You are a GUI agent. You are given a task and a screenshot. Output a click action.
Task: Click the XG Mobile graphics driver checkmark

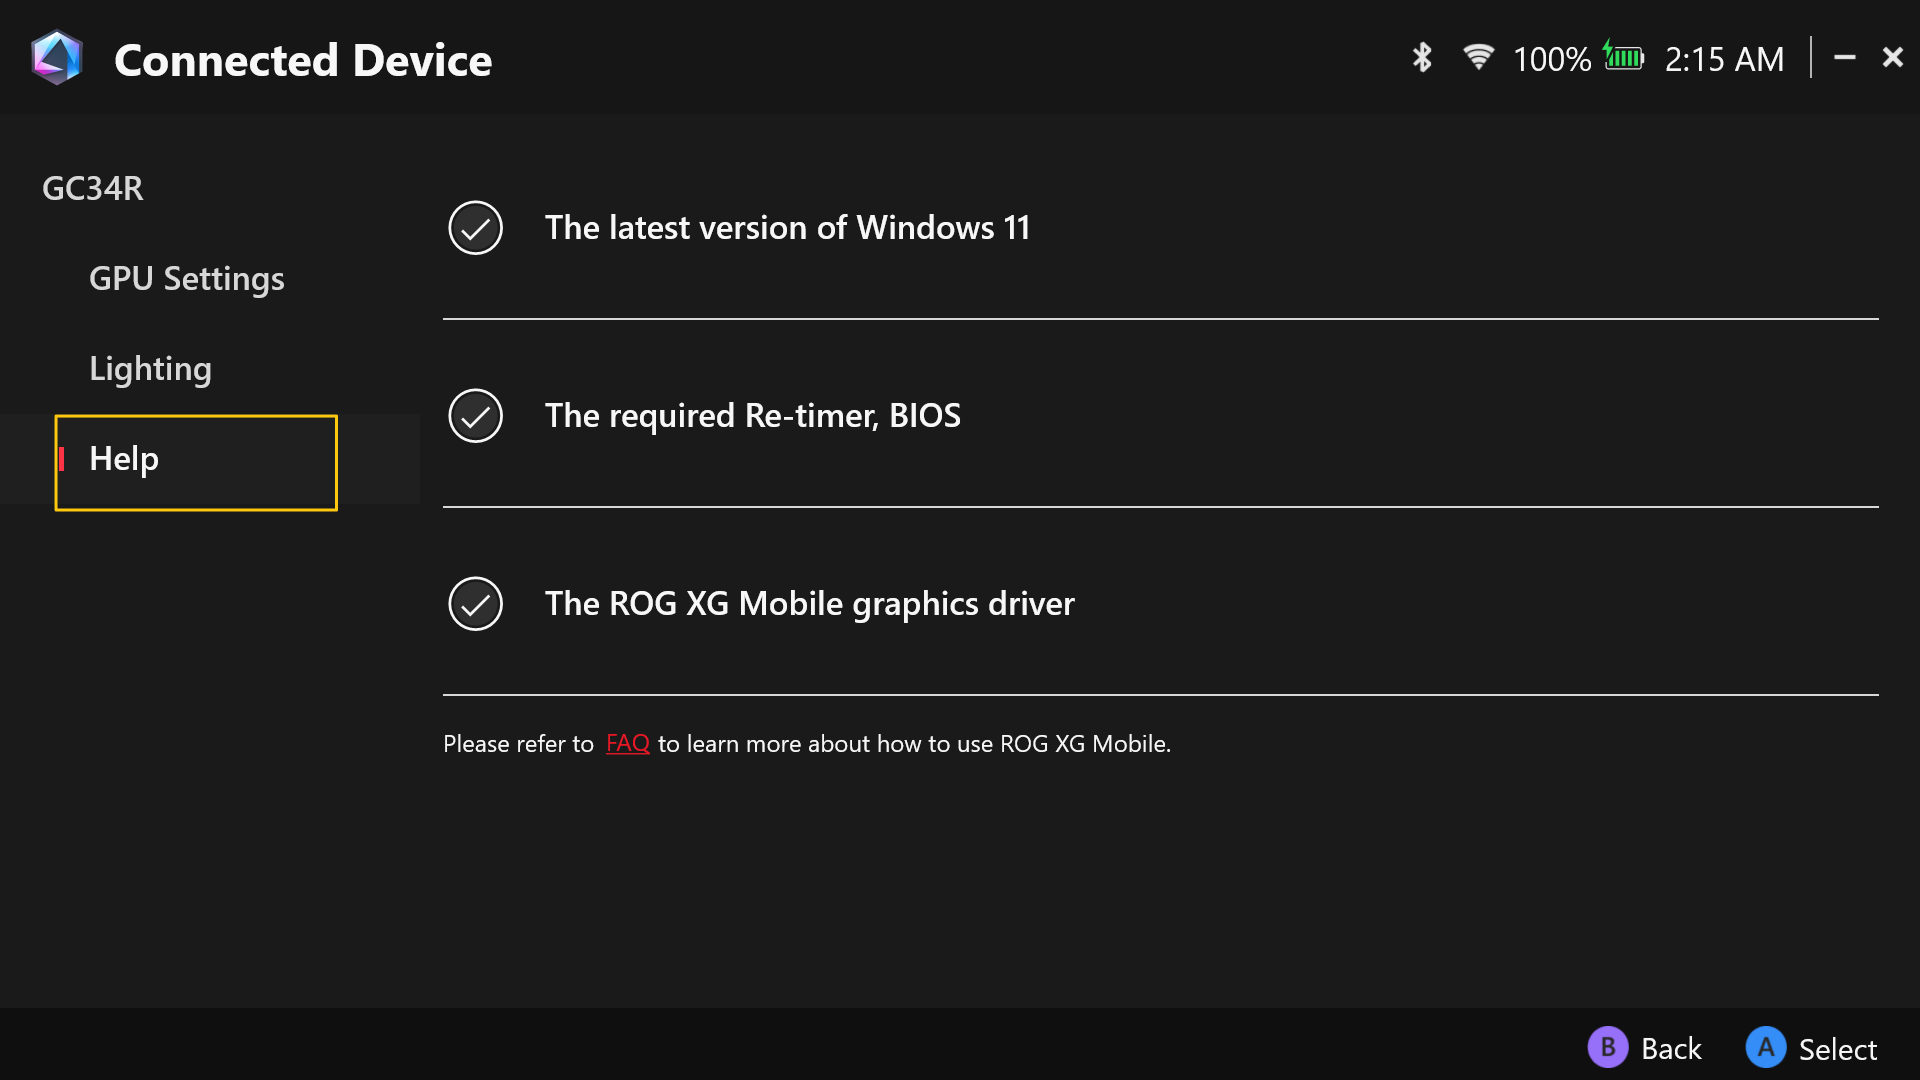(x=475, y=604)
